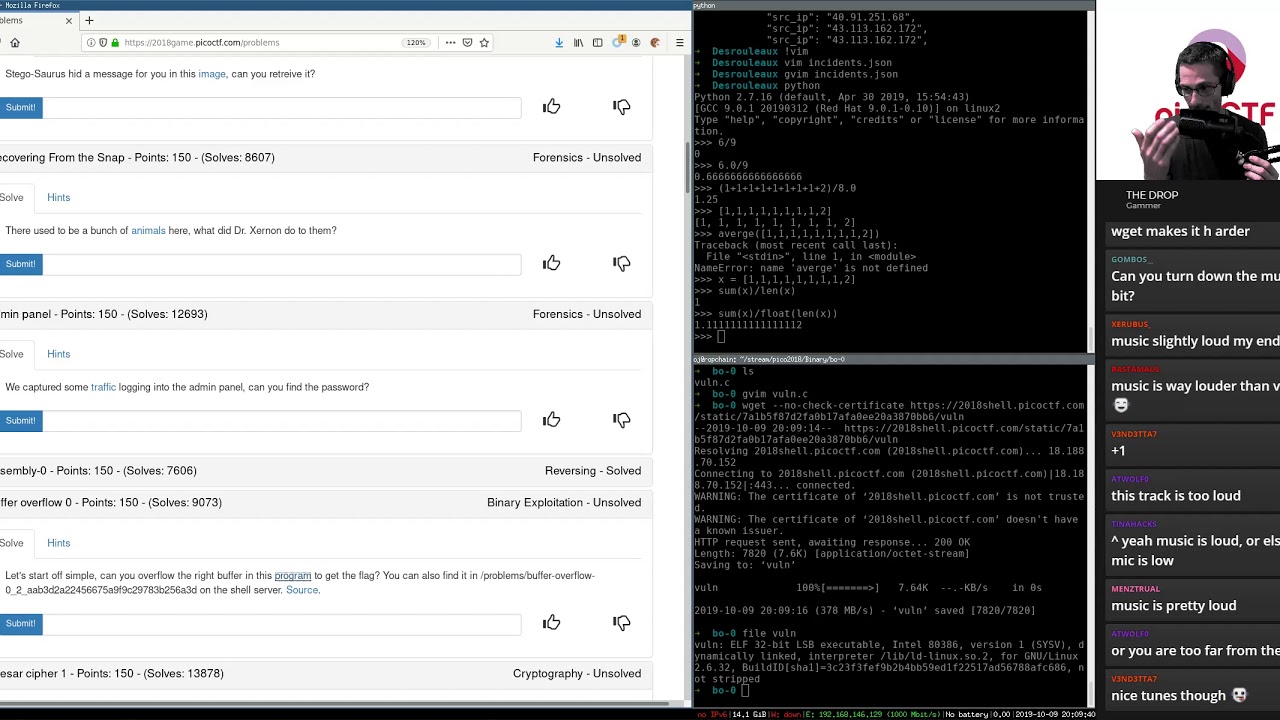This screenshot has height=720, width=1280.
Task: Collapse the admin panel problem header
Action: [x=326, y=314]
